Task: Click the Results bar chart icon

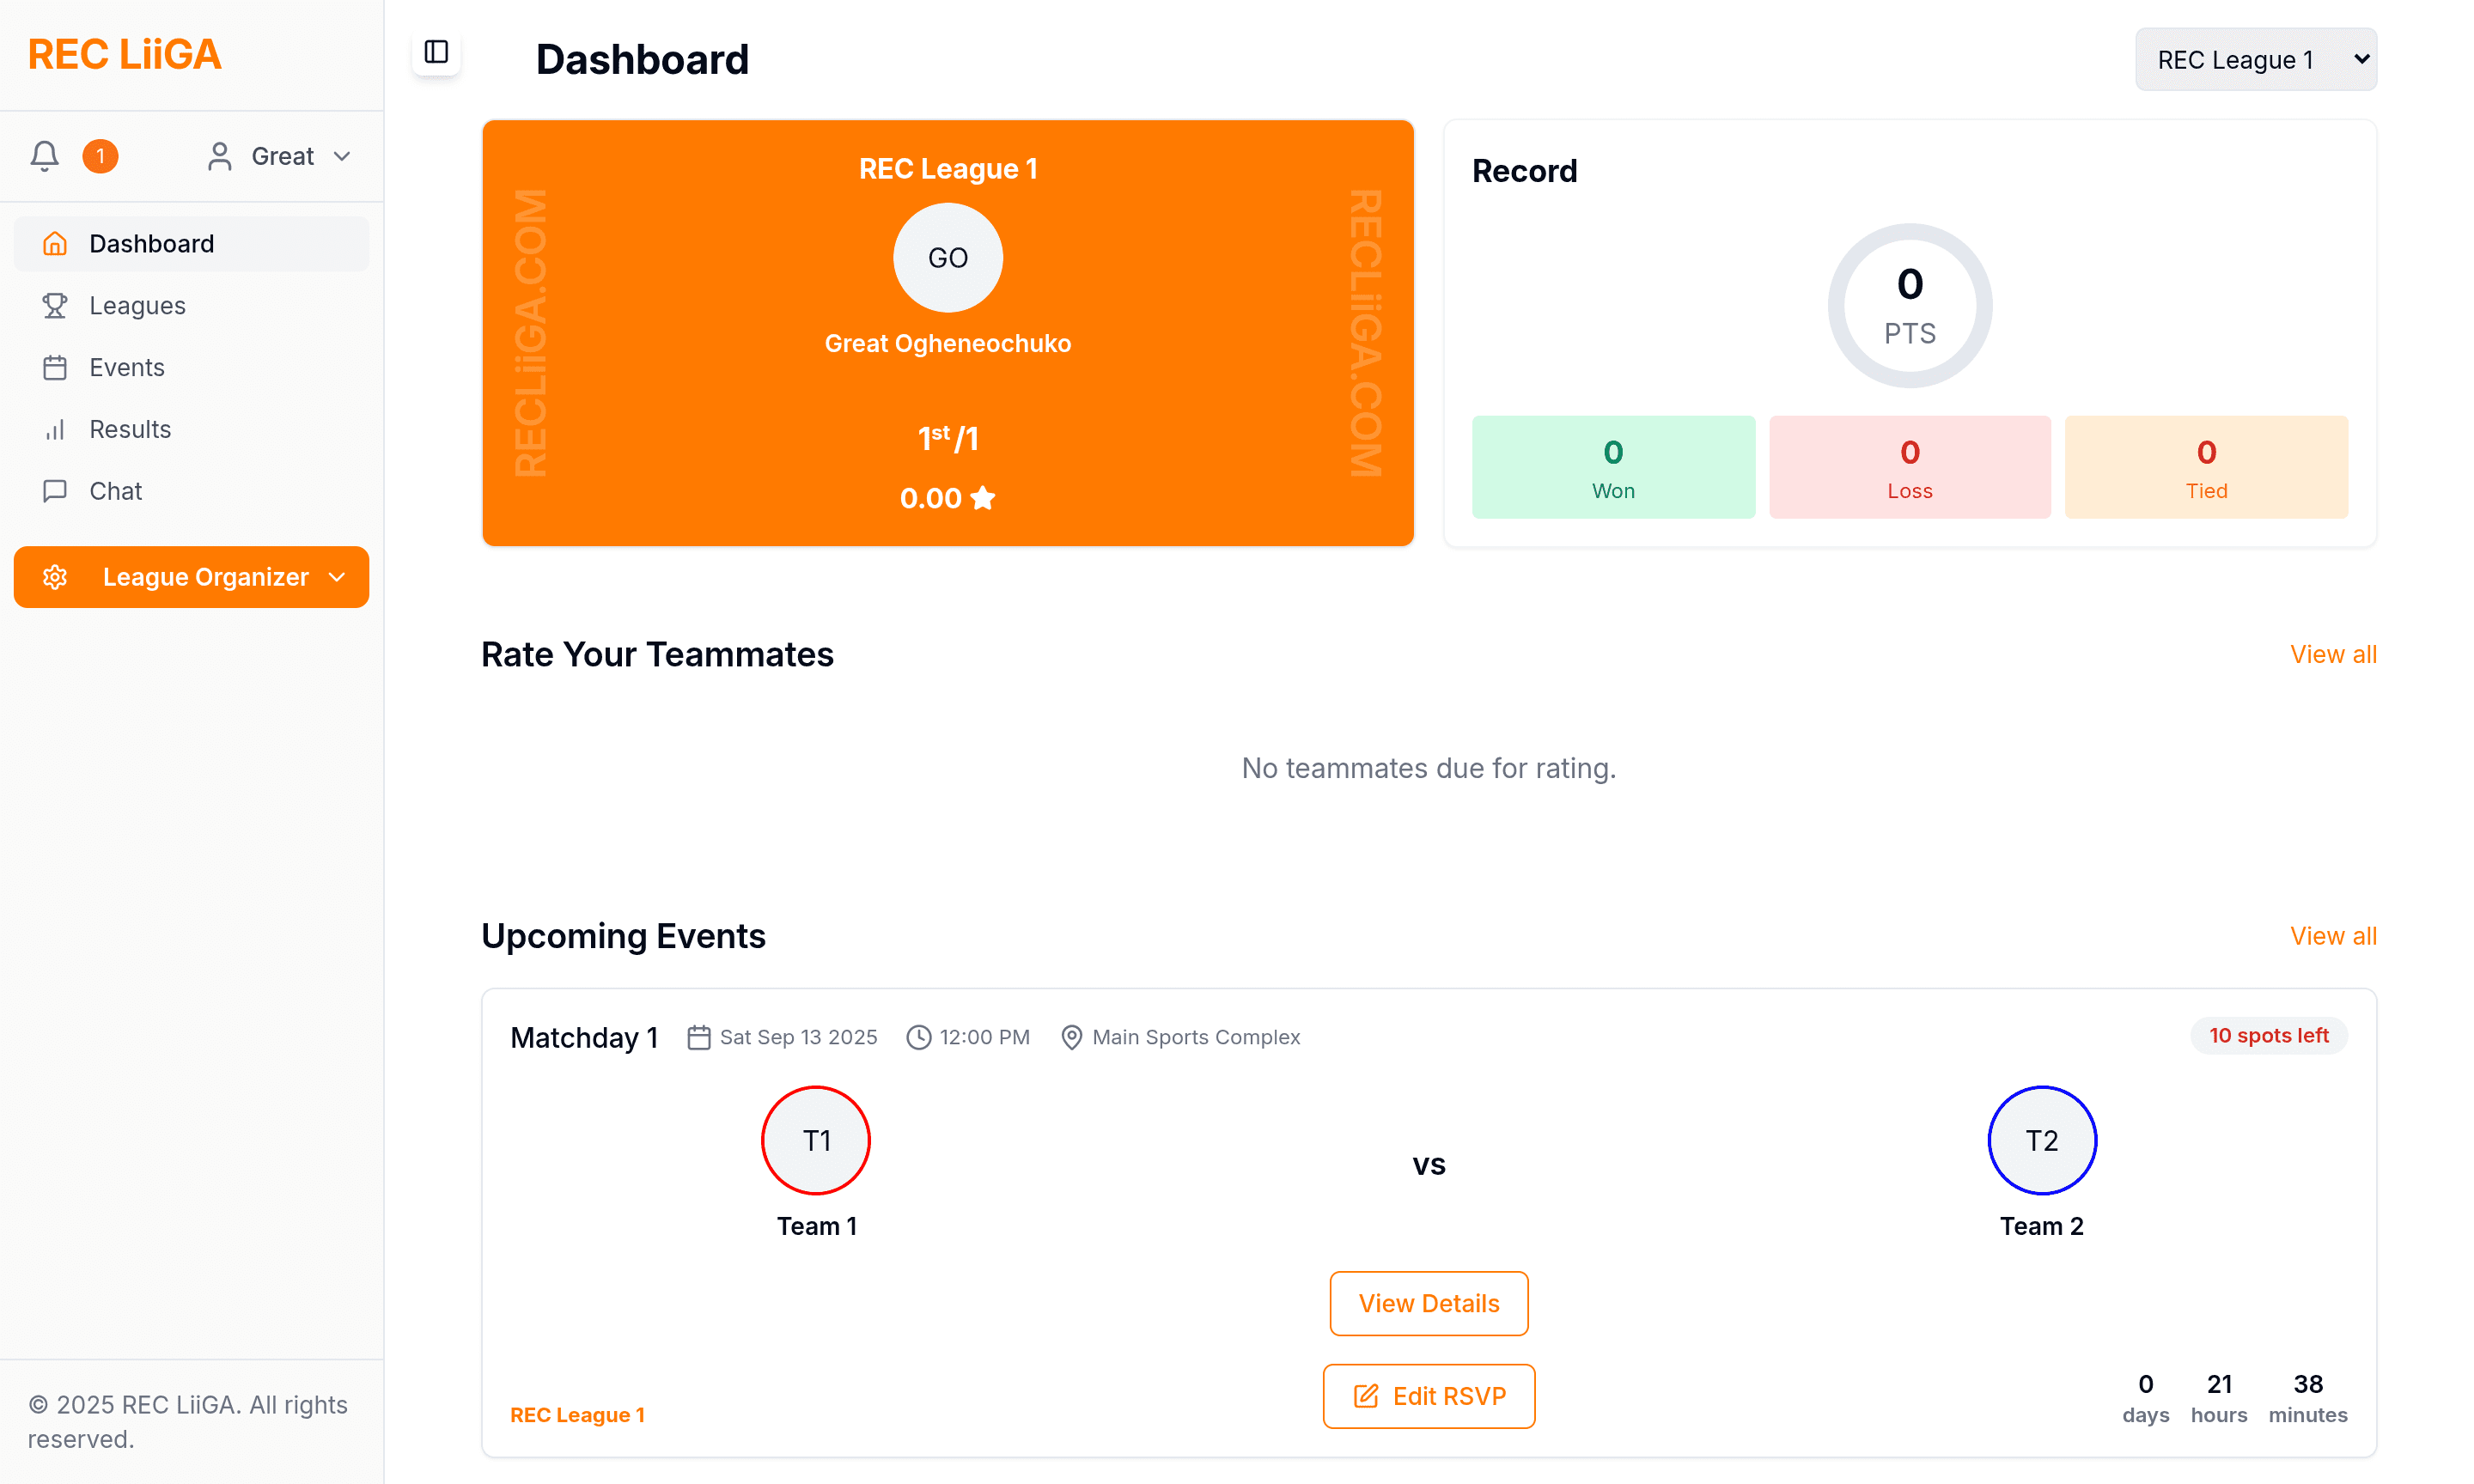Action: point(55,429)
